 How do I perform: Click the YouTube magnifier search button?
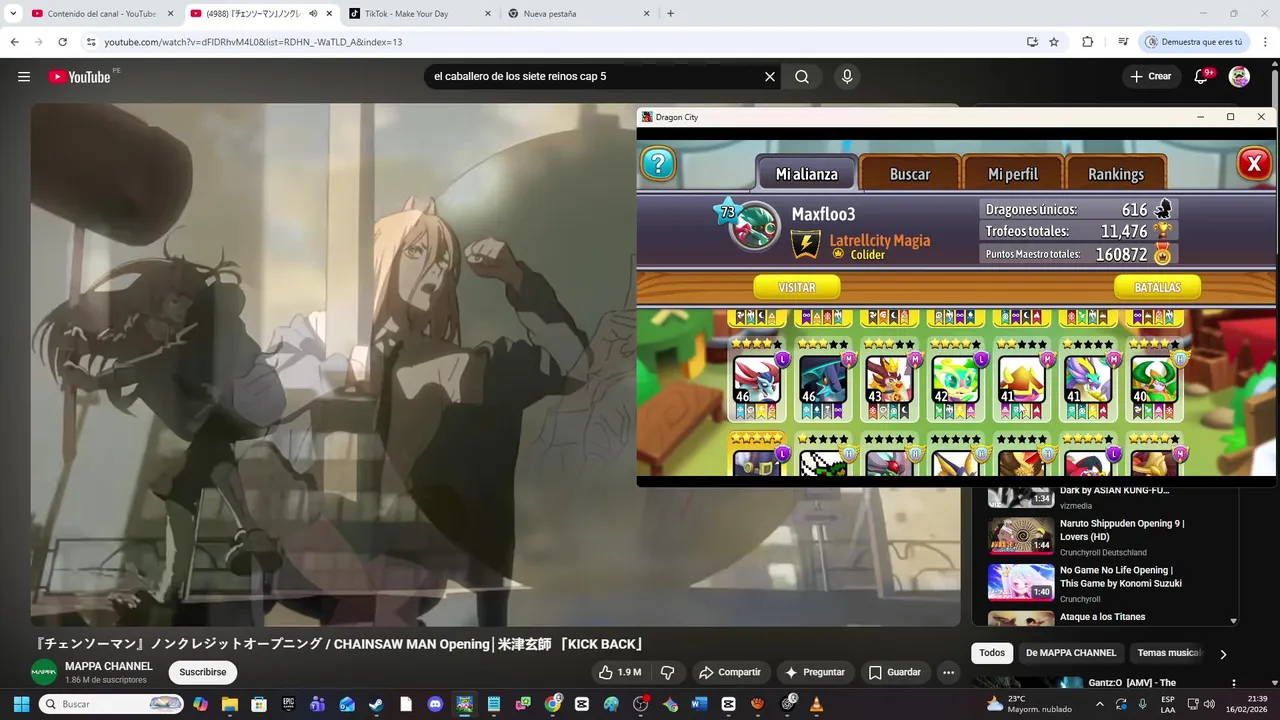pyautogui.click(x=802, y=77)
